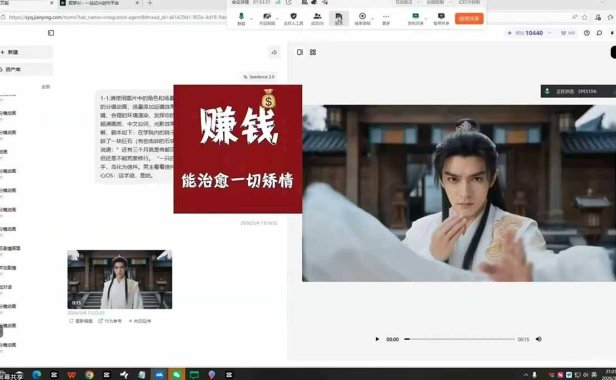Image resolution: width=616 pixels, height=380 pixels.
Task: Close the first browser tab
Action: point(52,3)
